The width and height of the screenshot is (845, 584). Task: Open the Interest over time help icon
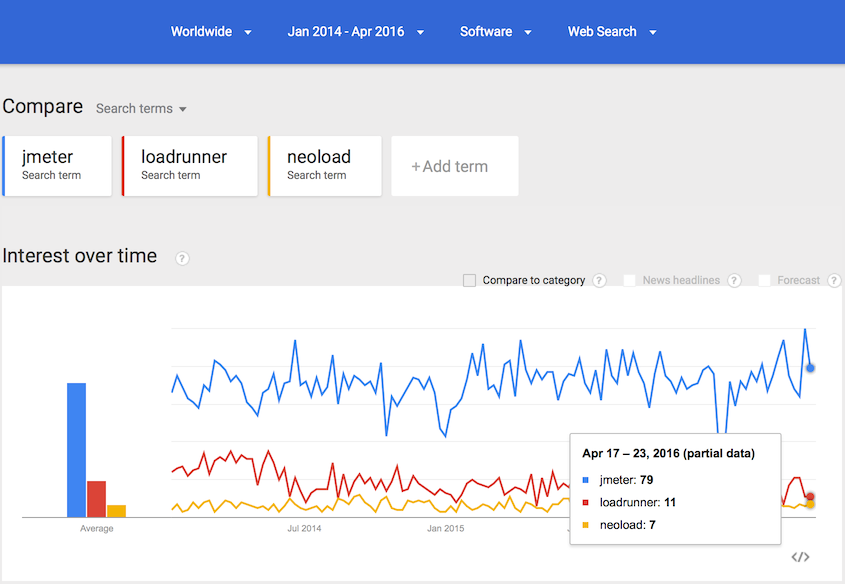(182, 259)
